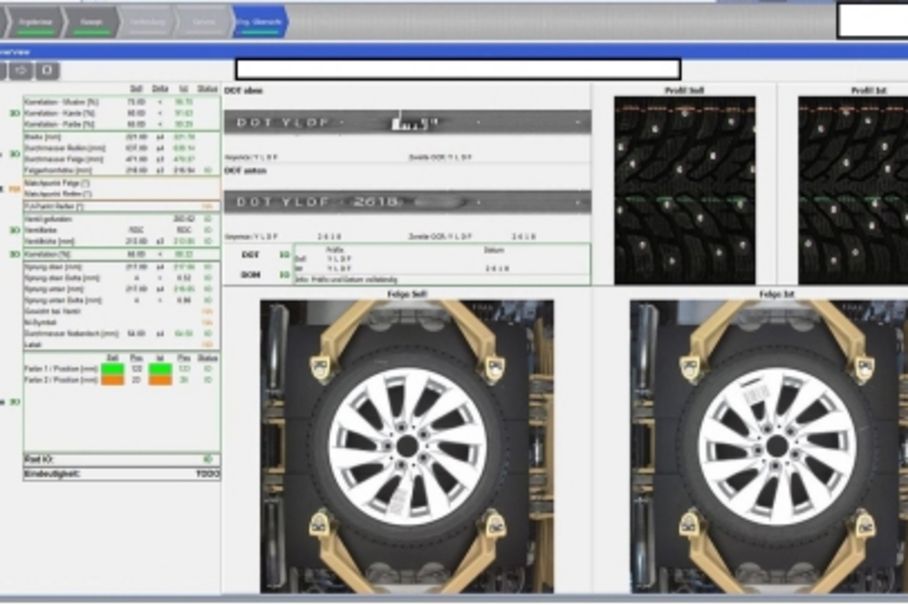Screen dimensions: 908x605
Task: Open the DOT oben scan image
Action: point(407,123)
